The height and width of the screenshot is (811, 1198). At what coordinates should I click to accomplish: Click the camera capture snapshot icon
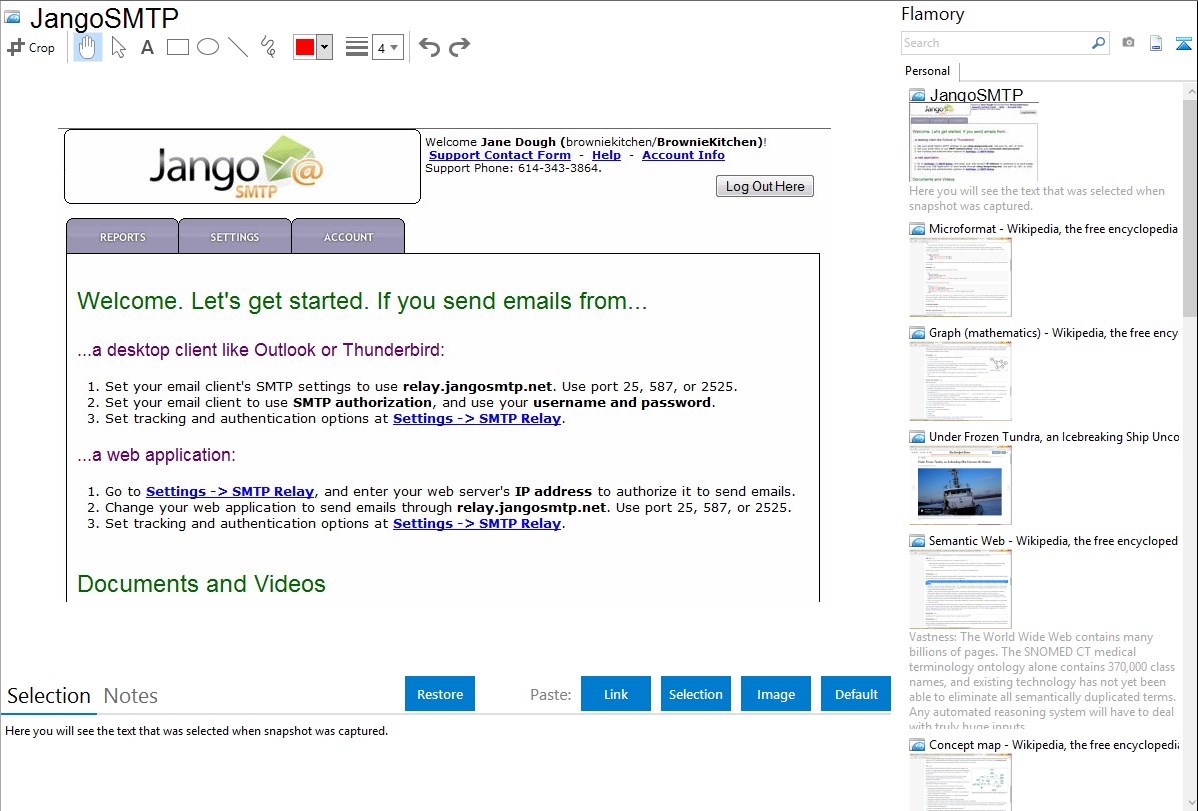click(1128, 43)
